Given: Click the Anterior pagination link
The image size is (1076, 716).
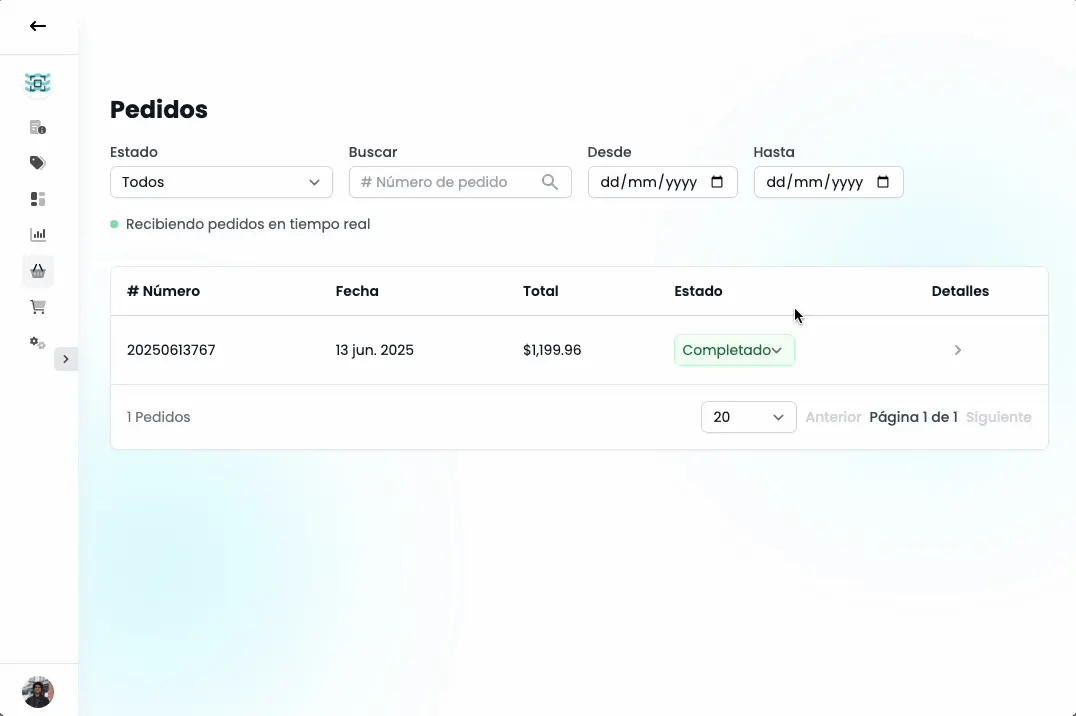Looking at the screenshot, I should 833,417.
